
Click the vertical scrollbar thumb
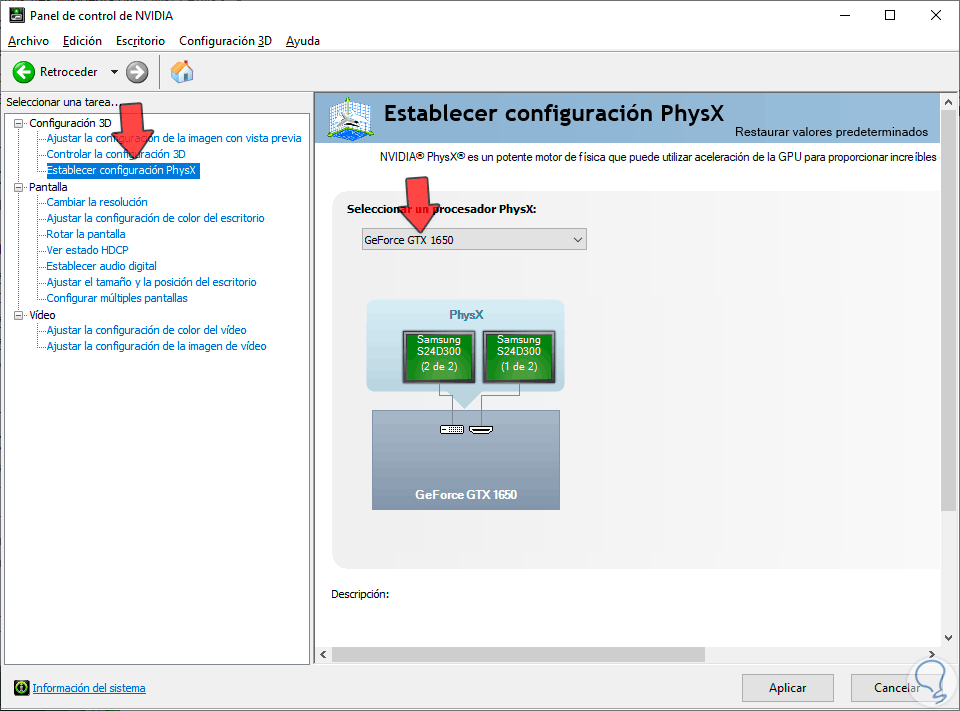948,310
